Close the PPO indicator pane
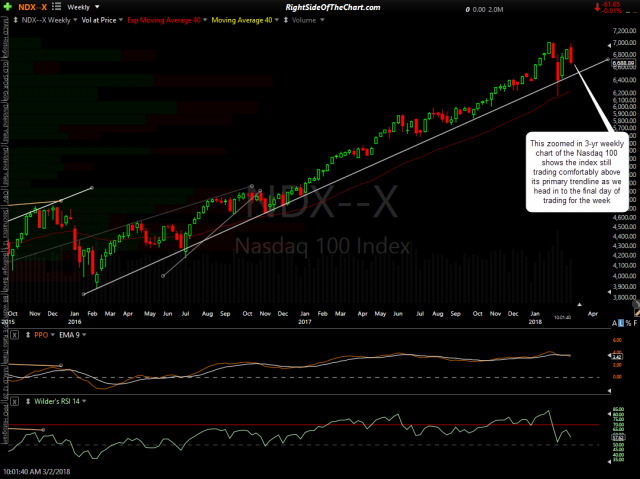The width and height of the screenshot is (640, 479). [x=14, y=335]
